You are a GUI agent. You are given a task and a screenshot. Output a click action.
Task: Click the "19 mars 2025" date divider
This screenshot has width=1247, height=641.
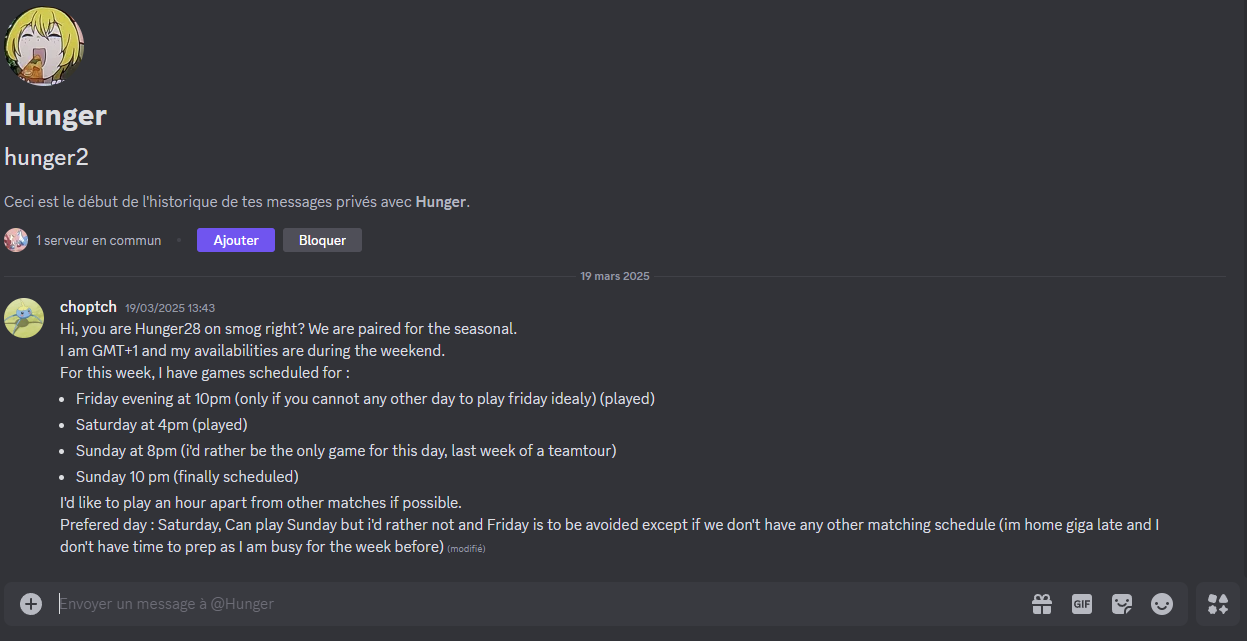tap(614, 276)
